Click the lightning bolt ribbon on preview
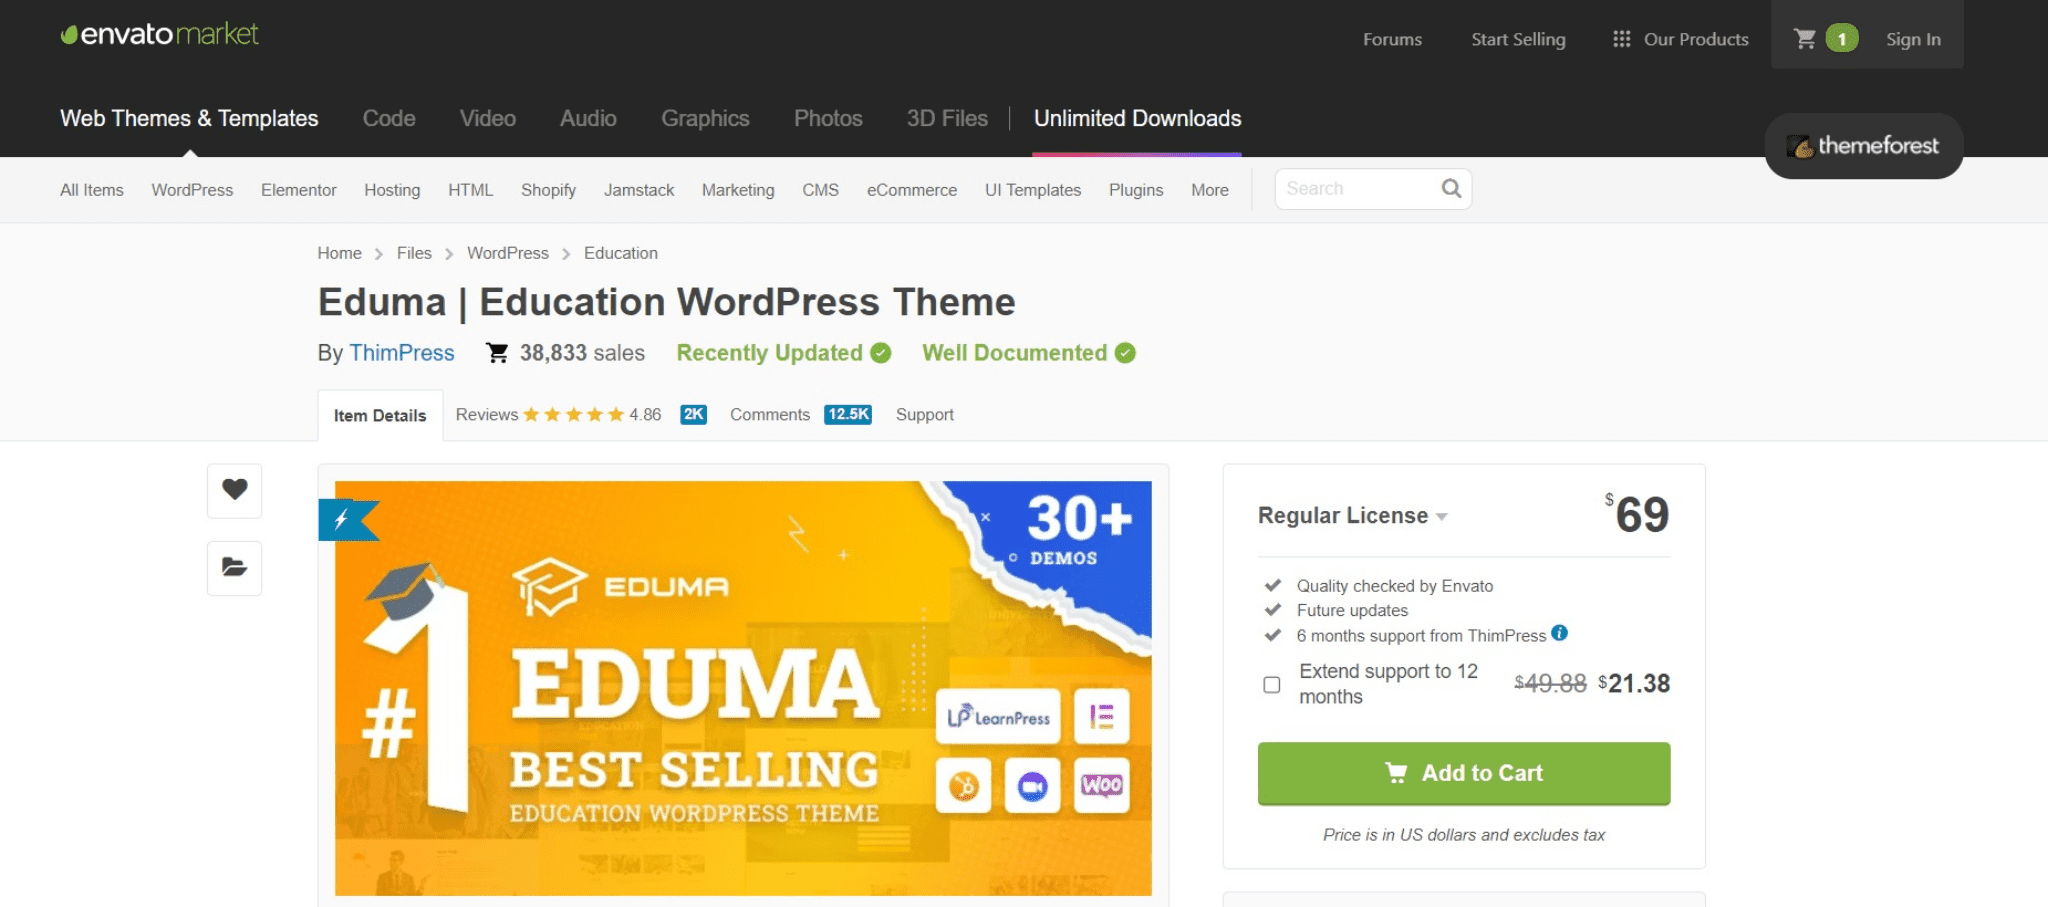 tap(347, 520)
